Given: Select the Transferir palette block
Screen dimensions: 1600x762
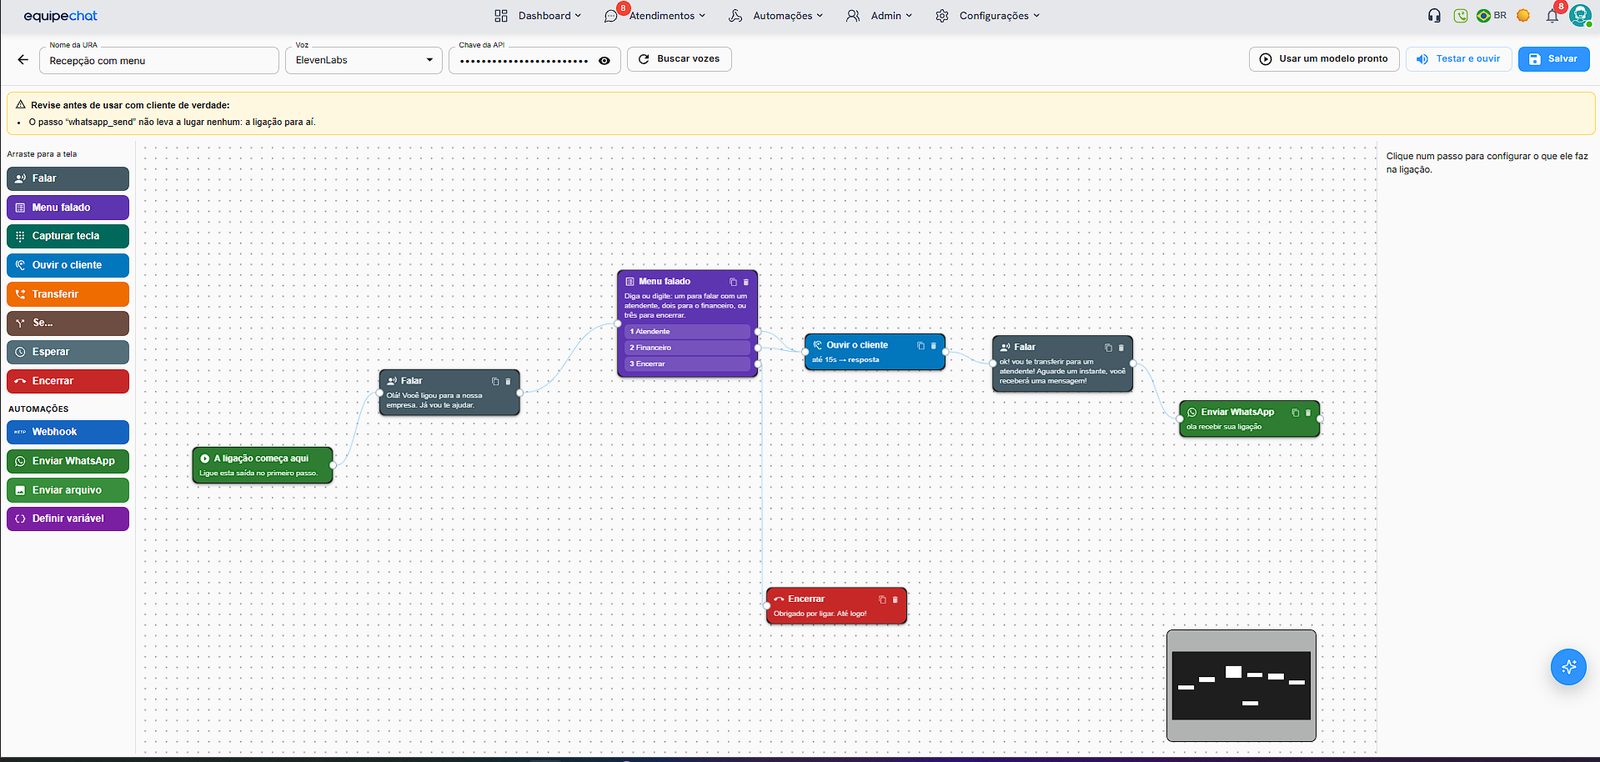Looking at the screenshot, I should pos(68,294).
